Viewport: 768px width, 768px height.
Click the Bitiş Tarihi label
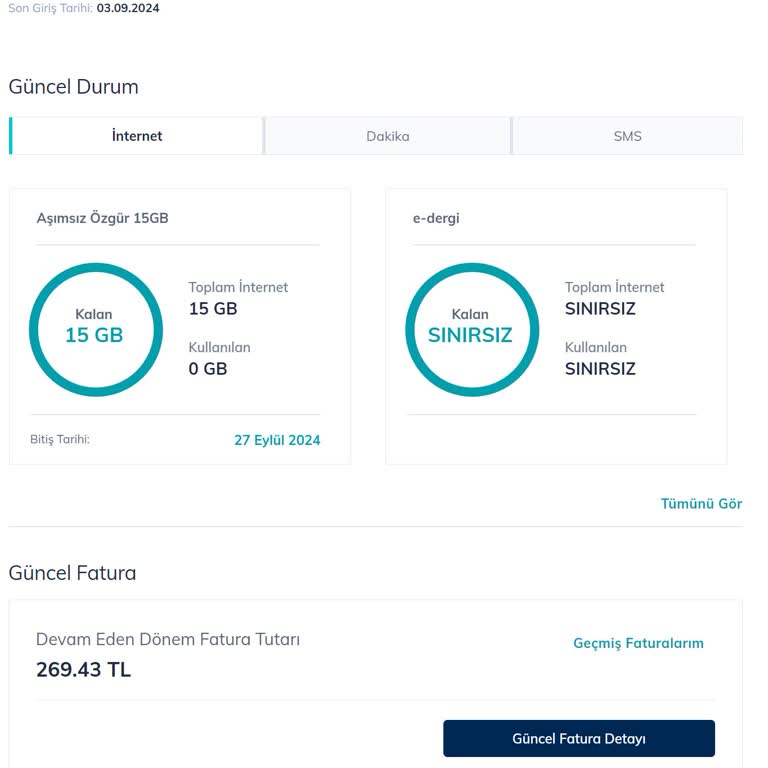tap(60, 439)
